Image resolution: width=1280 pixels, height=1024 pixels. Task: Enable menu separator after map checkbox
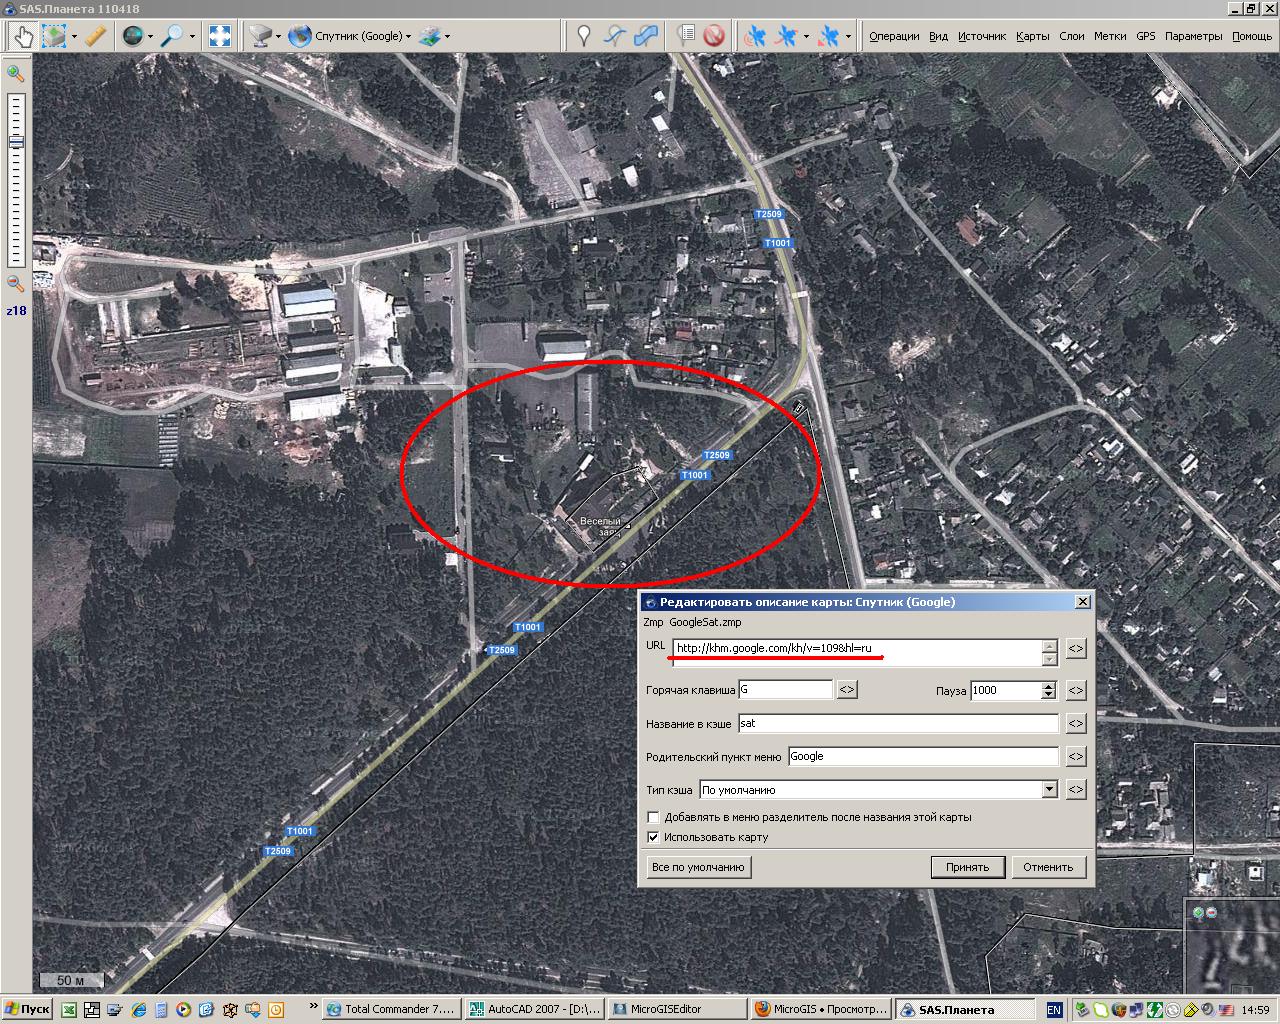pos(654,817)
